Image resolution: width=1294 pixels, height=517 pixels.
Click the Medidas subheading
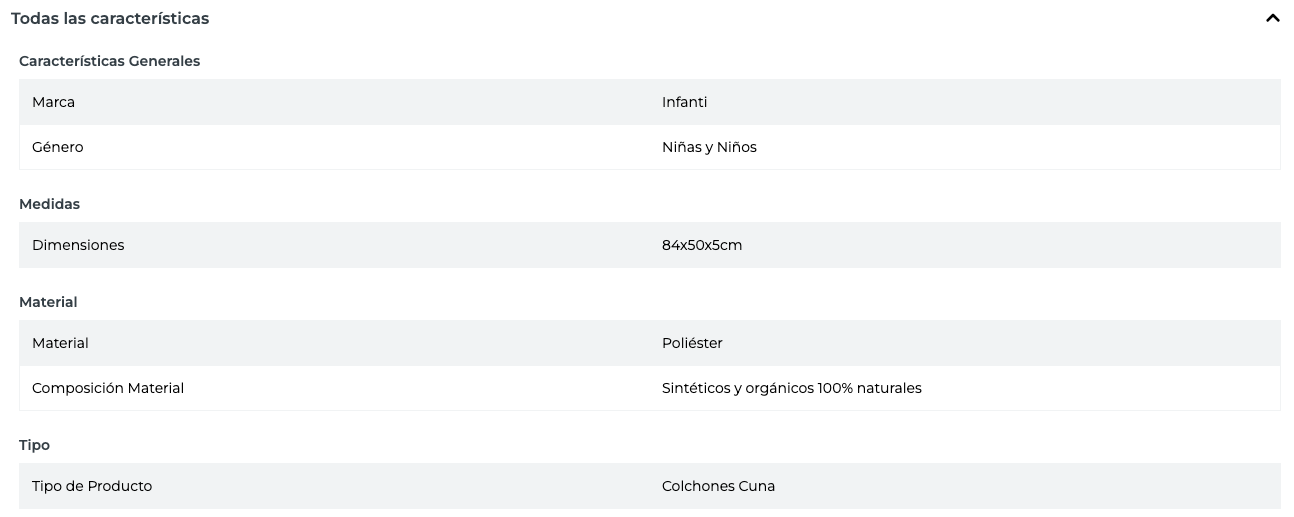(x=49, y=204)
